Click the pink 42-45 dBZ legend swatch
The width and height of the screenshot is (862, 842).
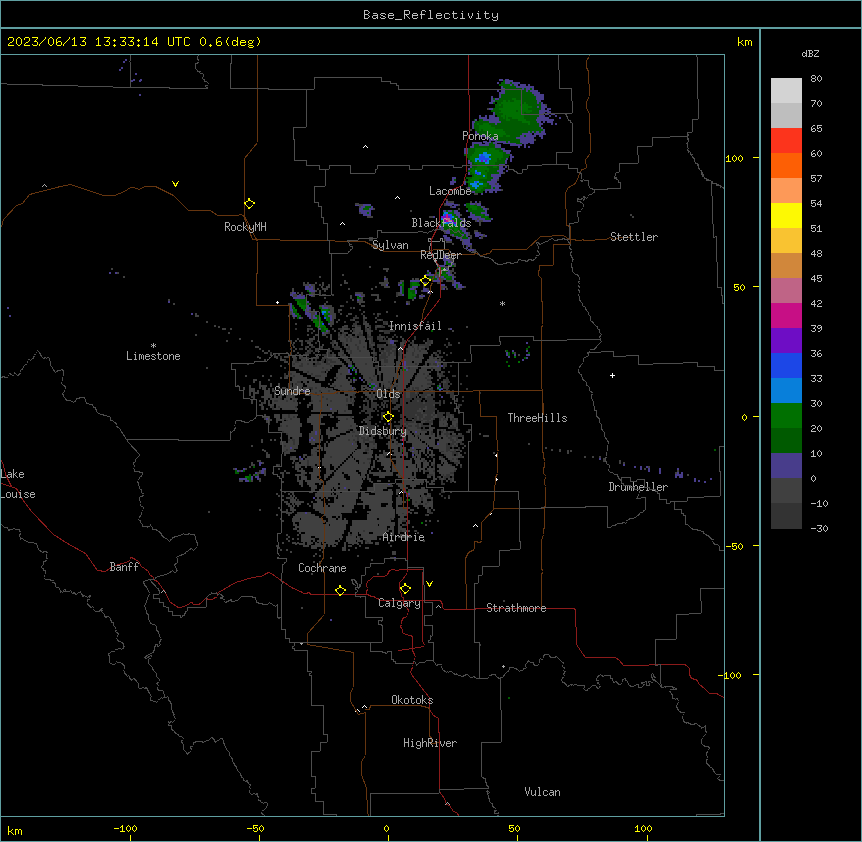[x=786, y=291]
